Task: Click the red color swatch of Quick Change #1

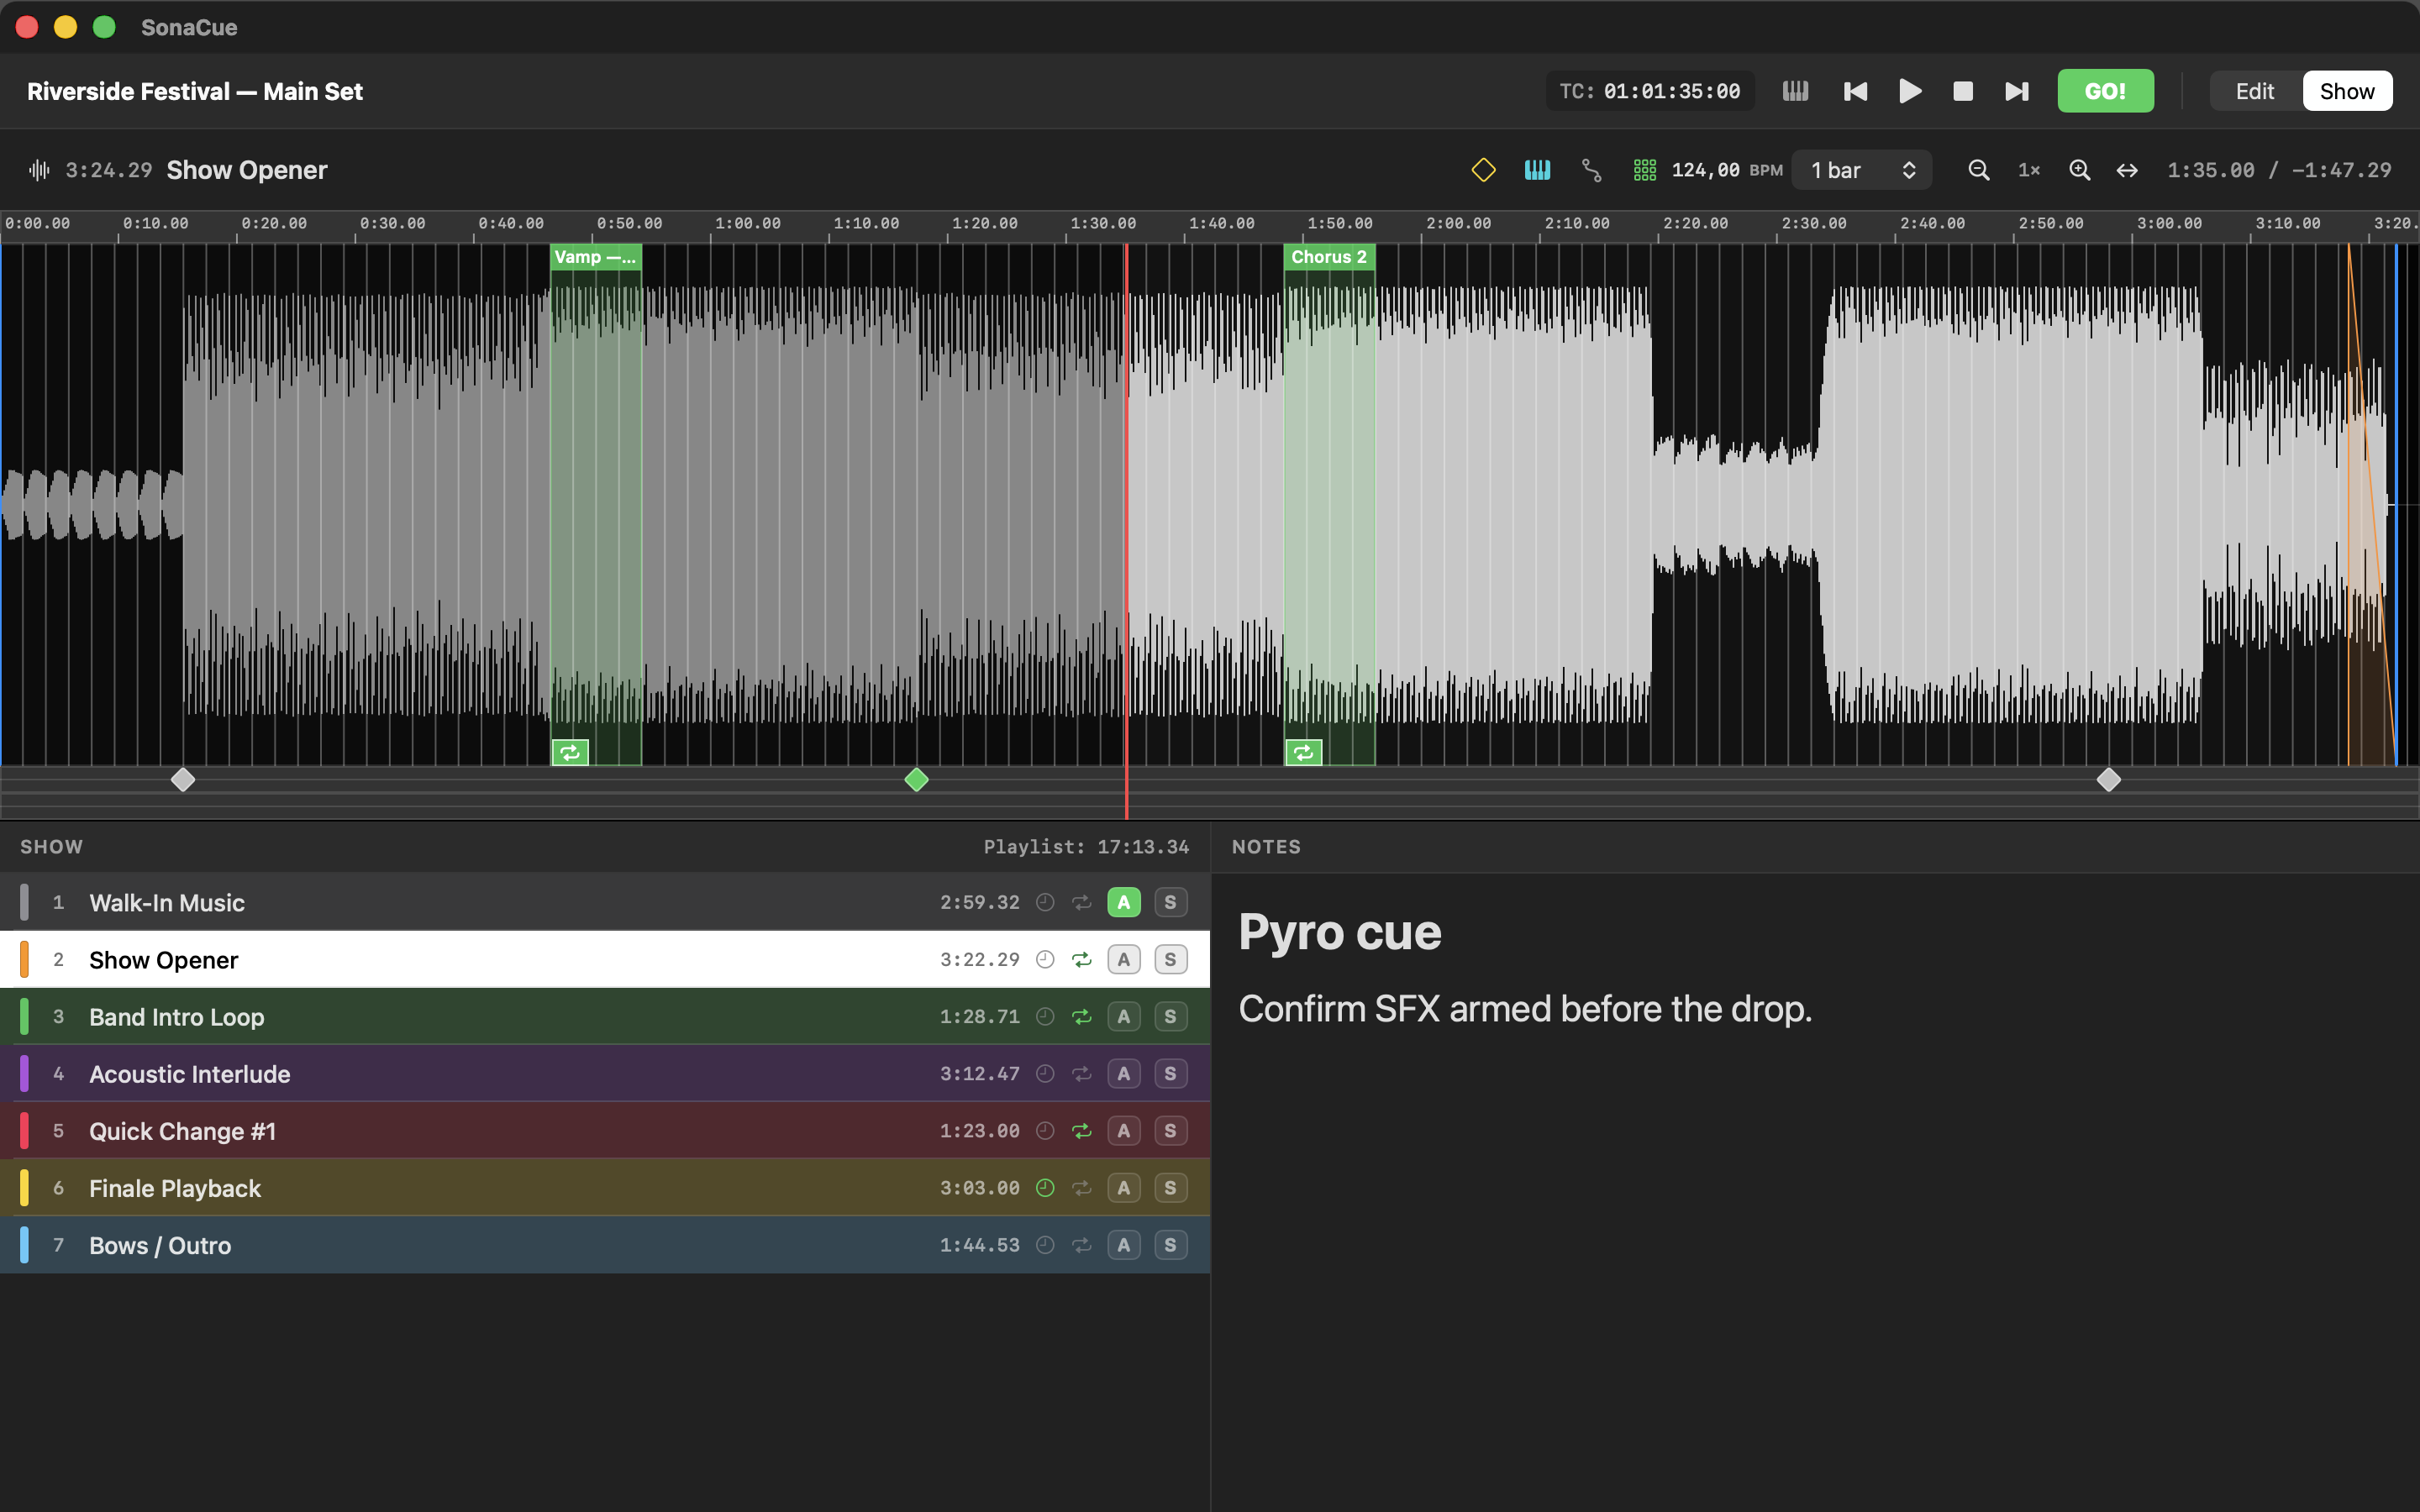Action: [x=24, y=1130]
